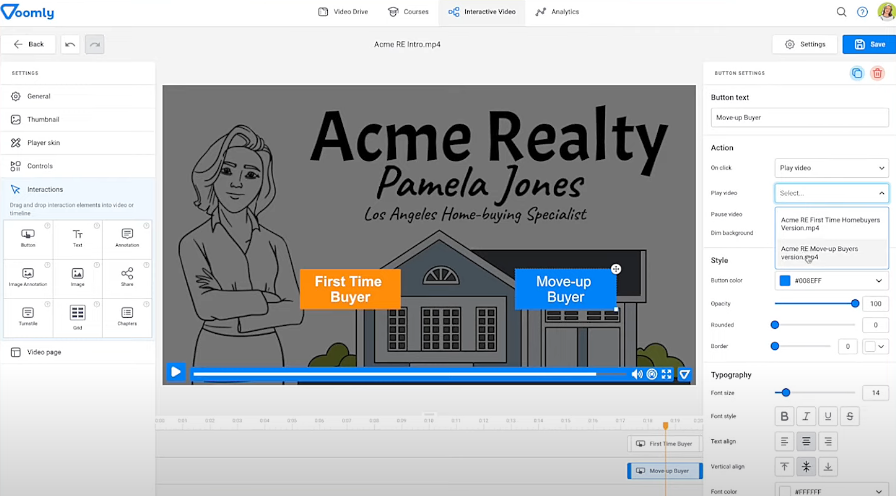Click the duplicate button icon

pyautogui.click(x=857, y=73)
